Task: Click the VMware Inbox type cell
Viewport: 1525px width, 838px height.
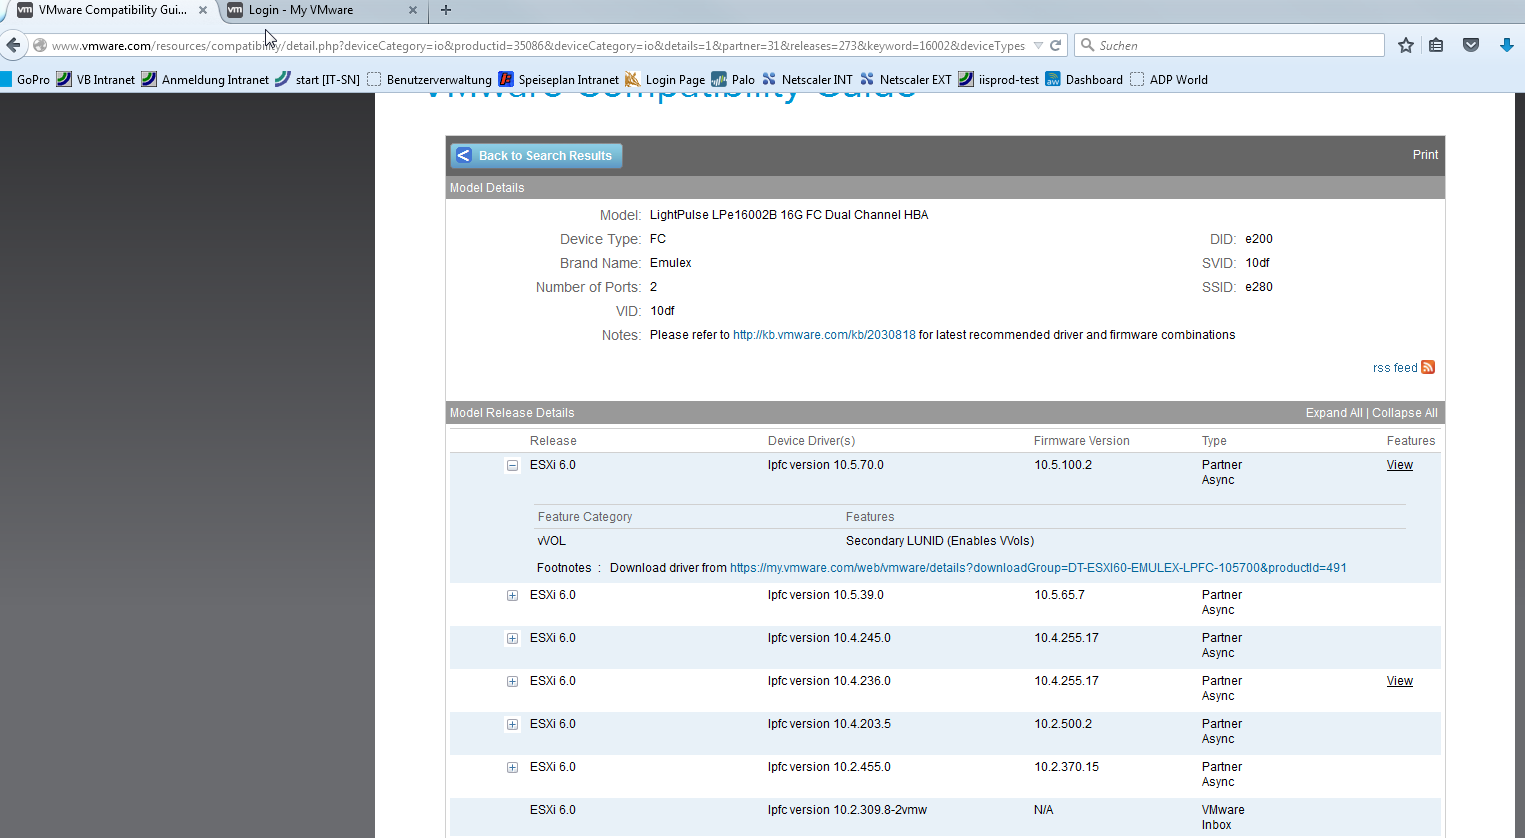Action: [1223, 817]
